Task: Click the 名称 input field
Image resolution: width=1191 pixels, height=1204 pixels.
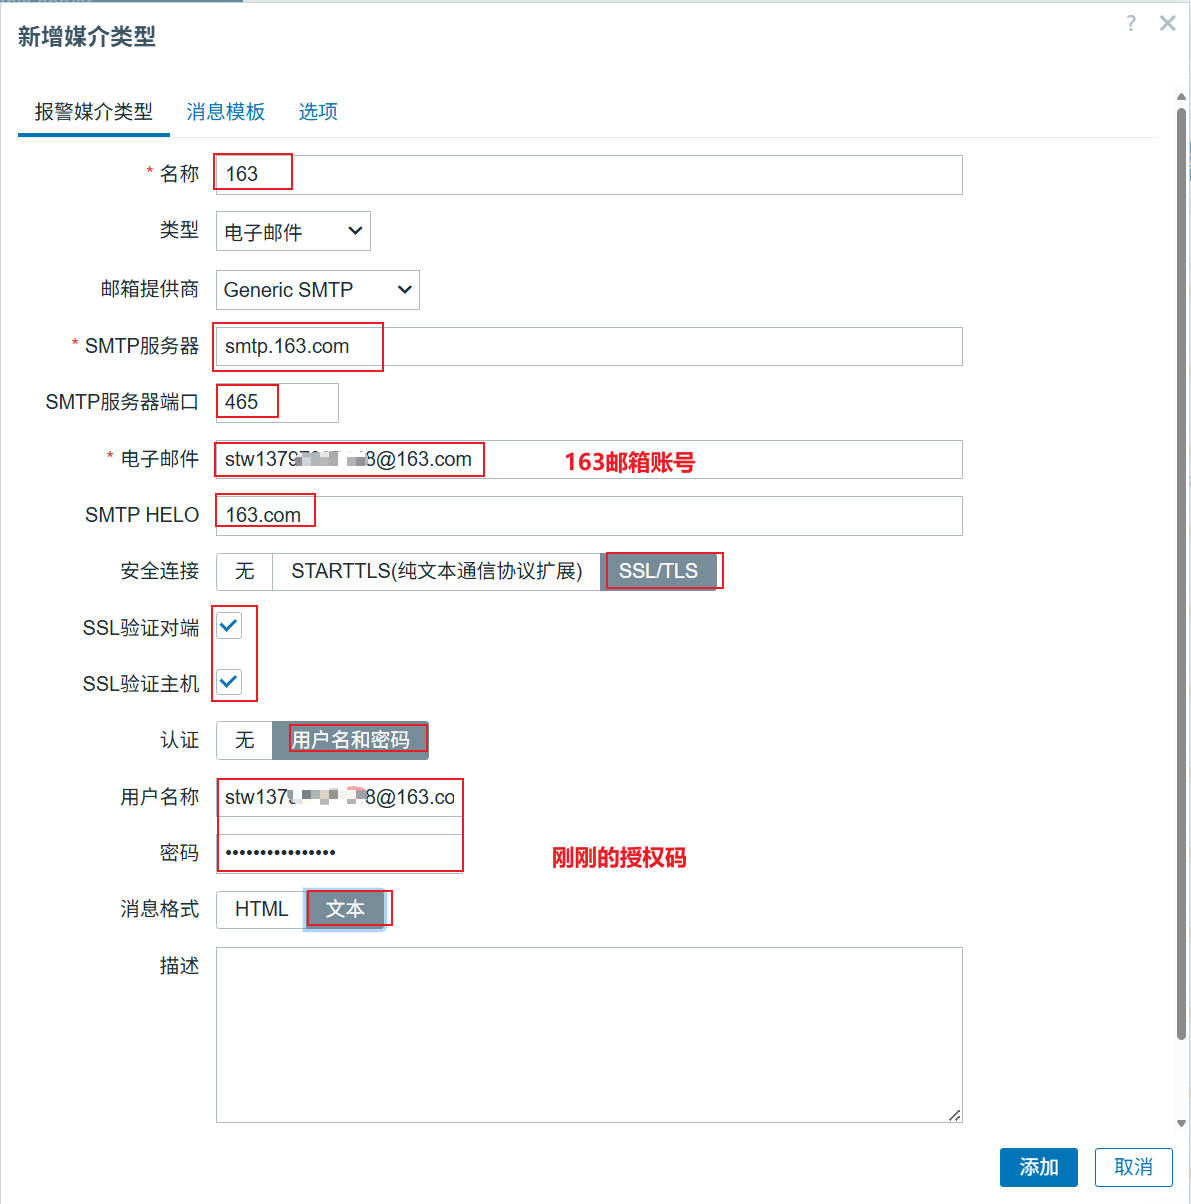Action: click(x=589, y=175)
